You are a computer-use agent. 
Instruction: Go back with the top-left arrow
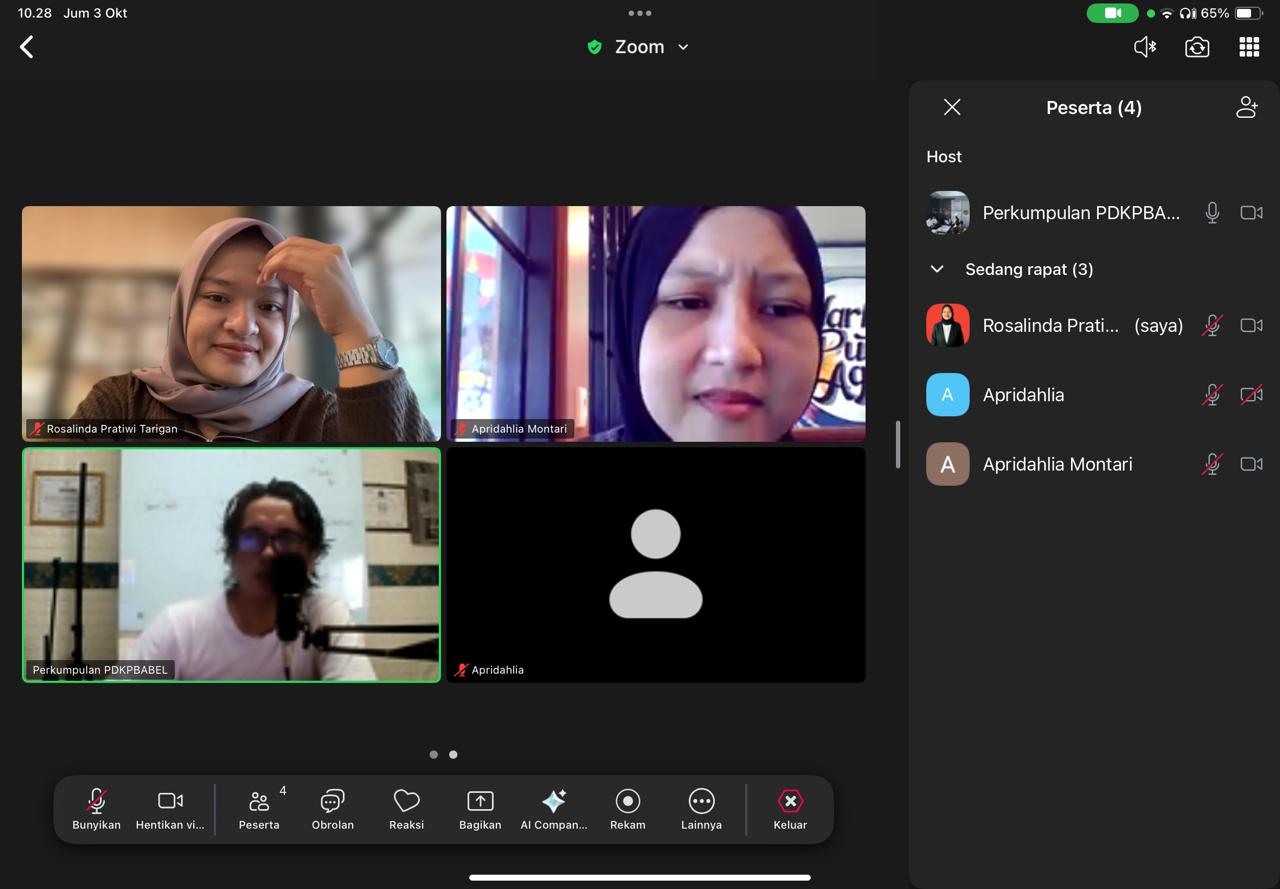click(x=27, y=47)
